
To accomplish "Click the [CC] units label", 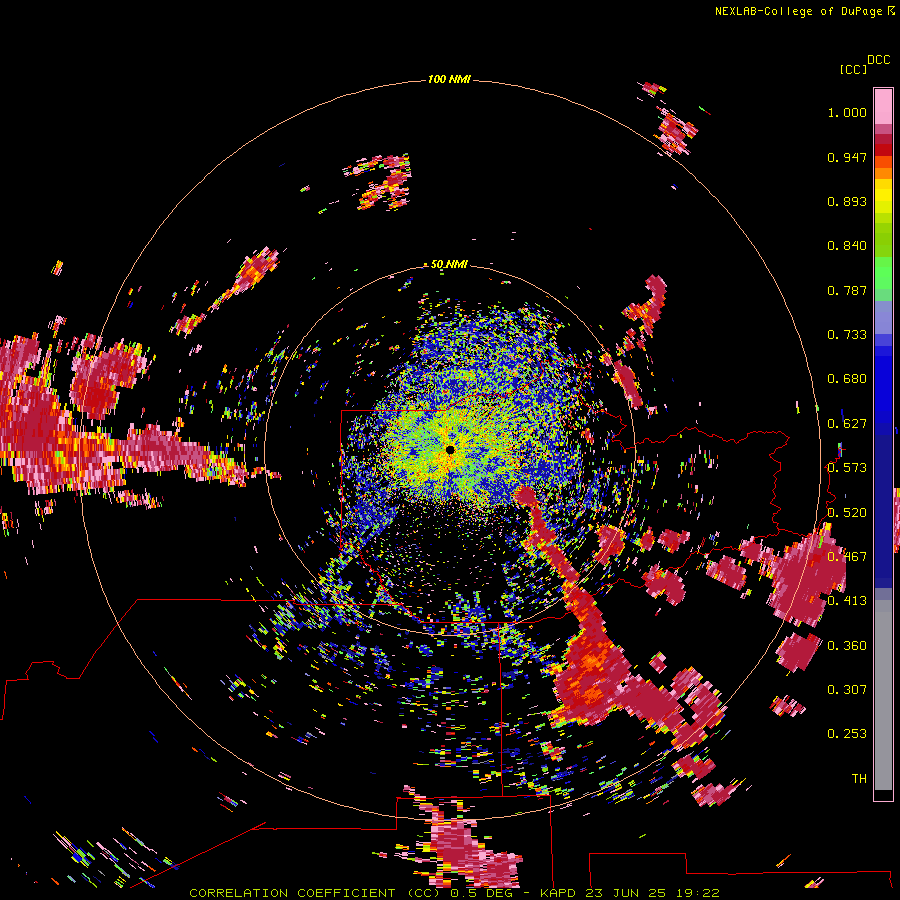I will [x=853, y=69].
